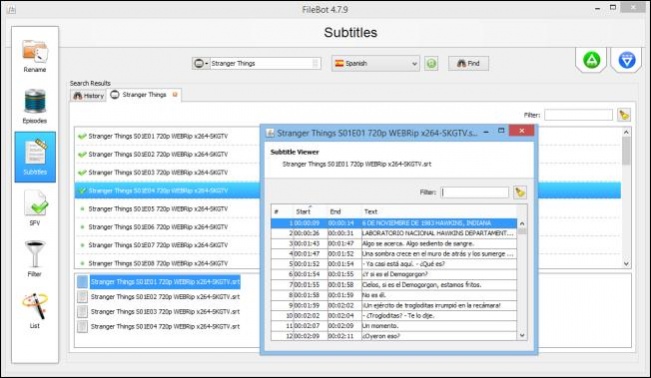Select Stranger Things S01E03 search result
Screen dimensions: 651x378
pyautogui.click(x=168, y=172)
